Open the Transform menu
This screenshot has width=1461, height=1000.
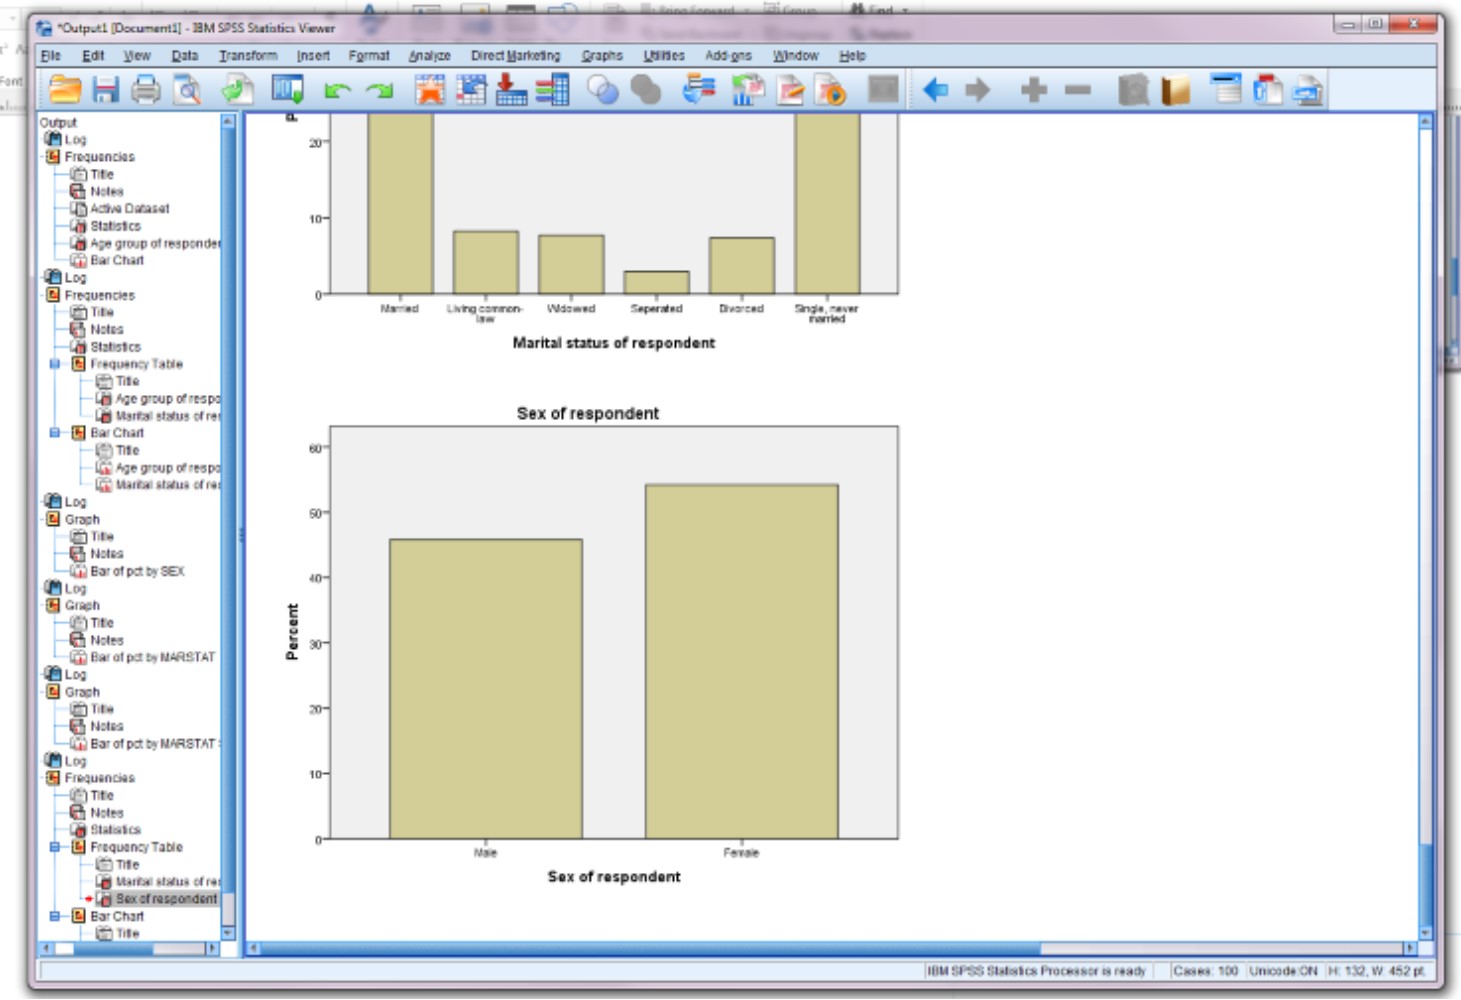click(x=248, y=56)
